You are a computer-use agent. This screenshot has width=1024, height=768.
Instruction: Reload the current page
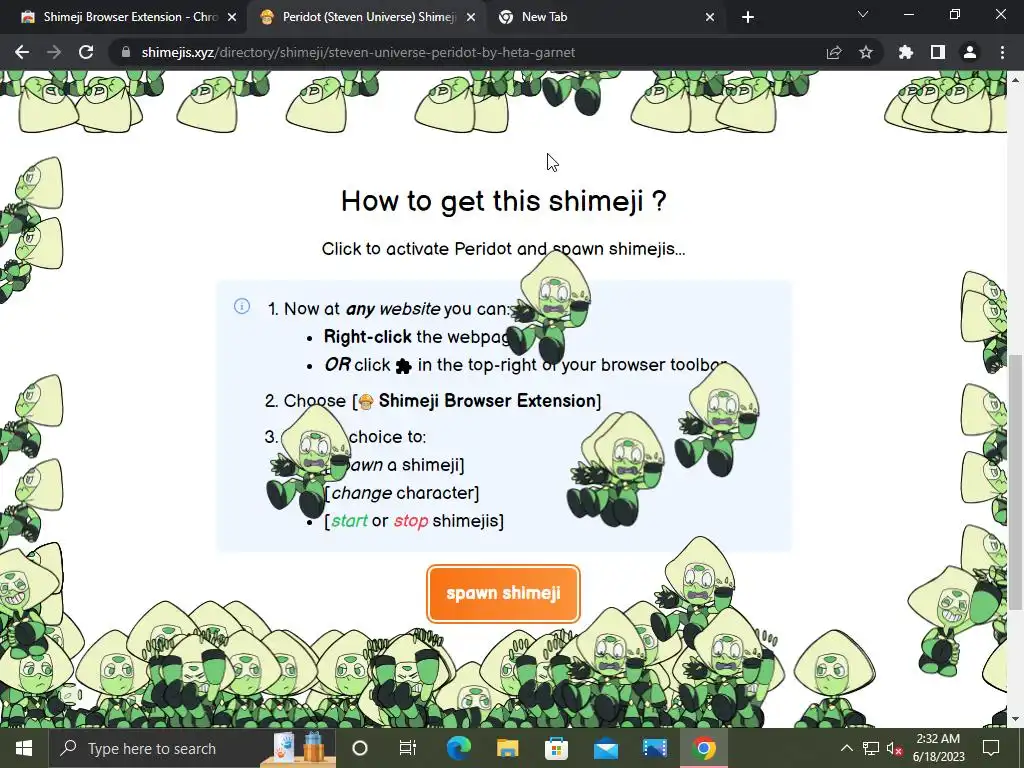[x=86, y=52]
